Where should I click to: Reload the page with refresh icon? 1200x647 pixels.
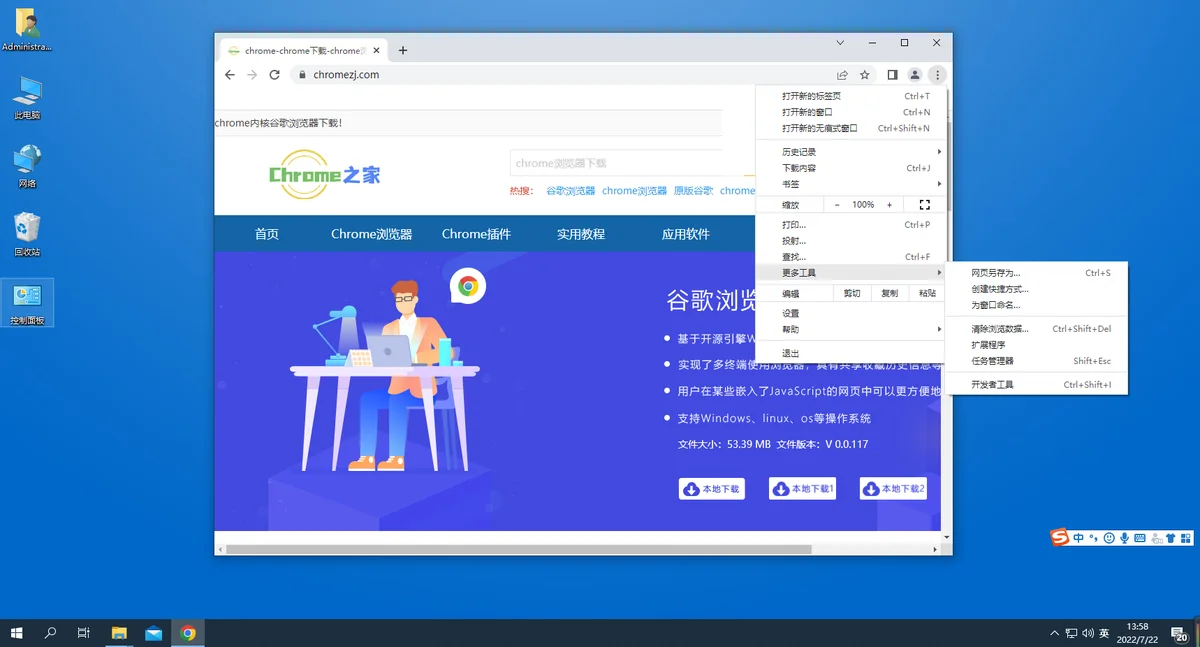click(274, 75)
